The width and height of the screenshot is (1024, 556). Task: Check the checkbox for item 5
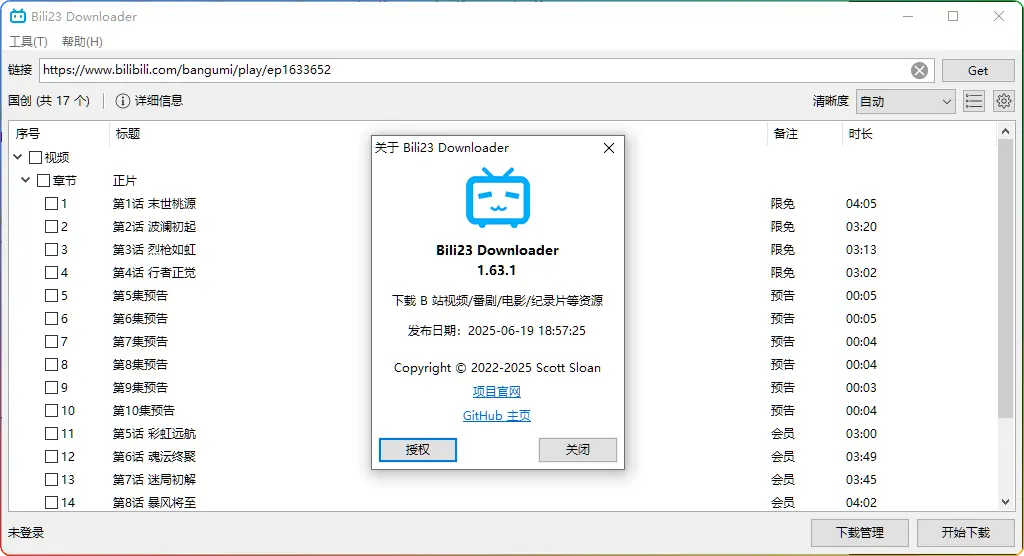click(x=52, y=295)
